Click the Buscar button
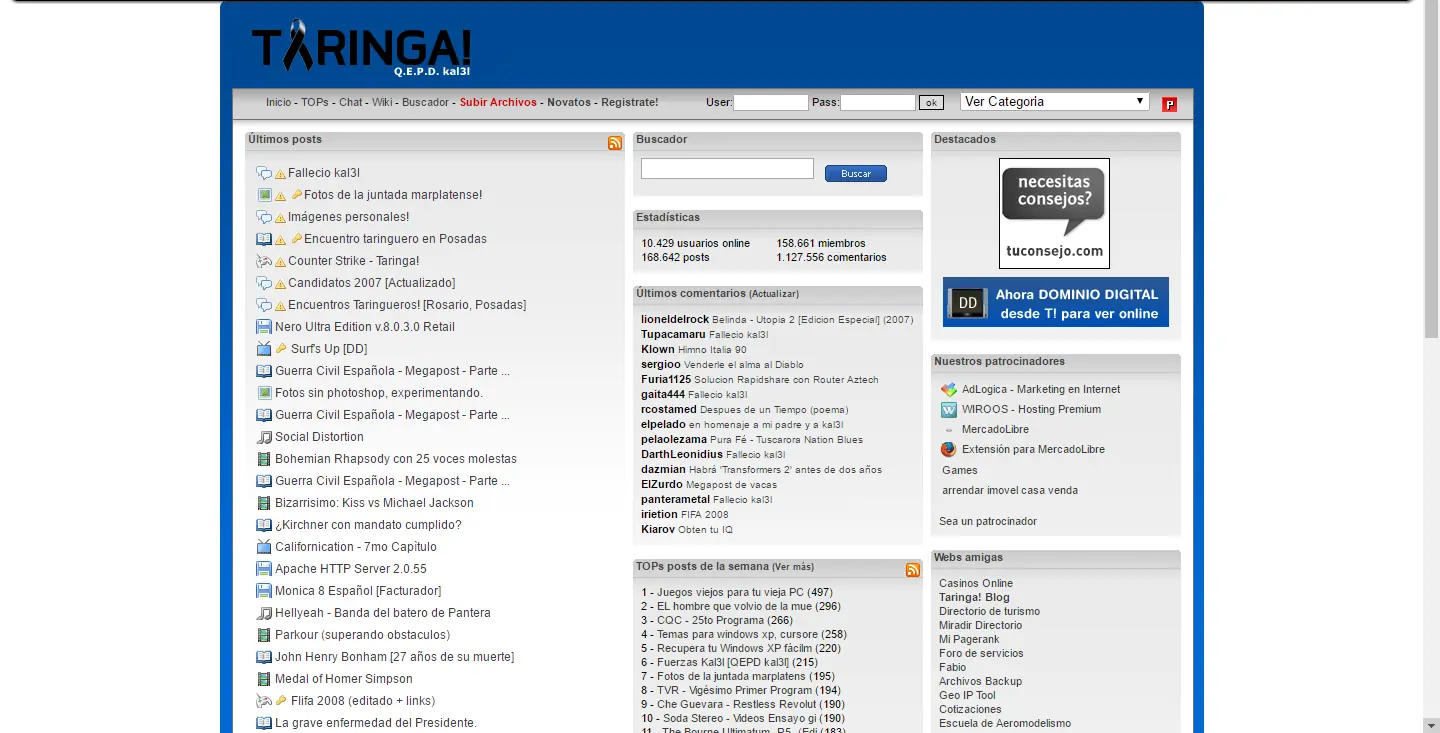 point(856,174)
